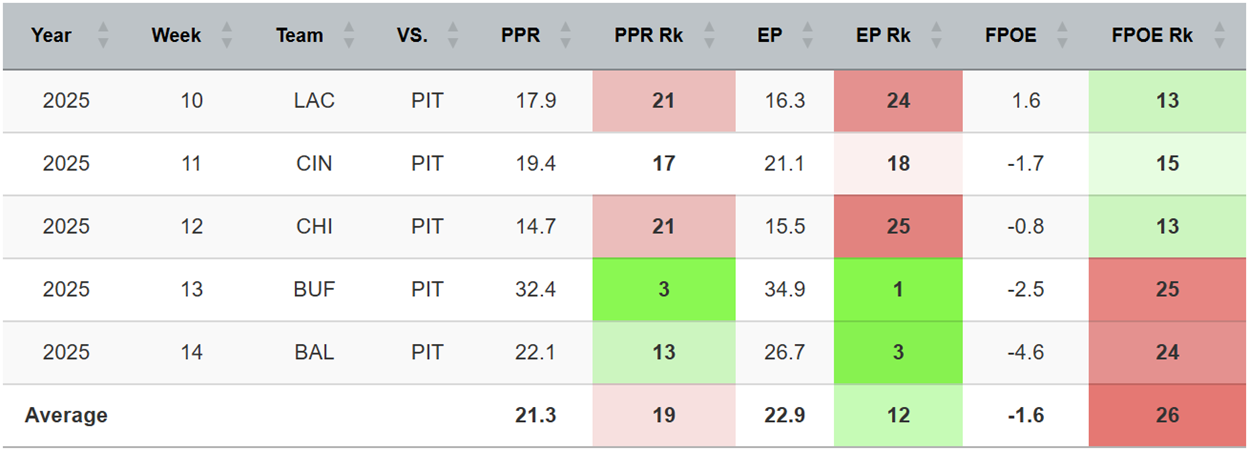Click the bright green PPR Rk 3 cell
The height and width of the screenshot is (450, 1249).
click(x=663, y=290)
